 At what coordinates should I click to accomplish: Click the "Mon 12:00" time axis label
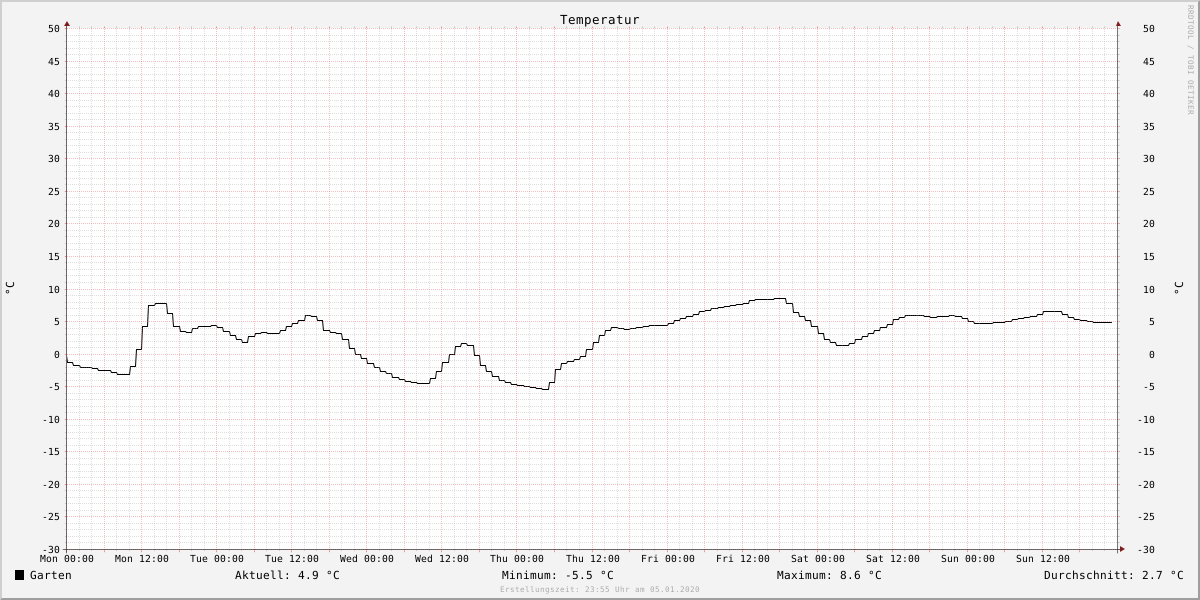click(x=142, y=559)
